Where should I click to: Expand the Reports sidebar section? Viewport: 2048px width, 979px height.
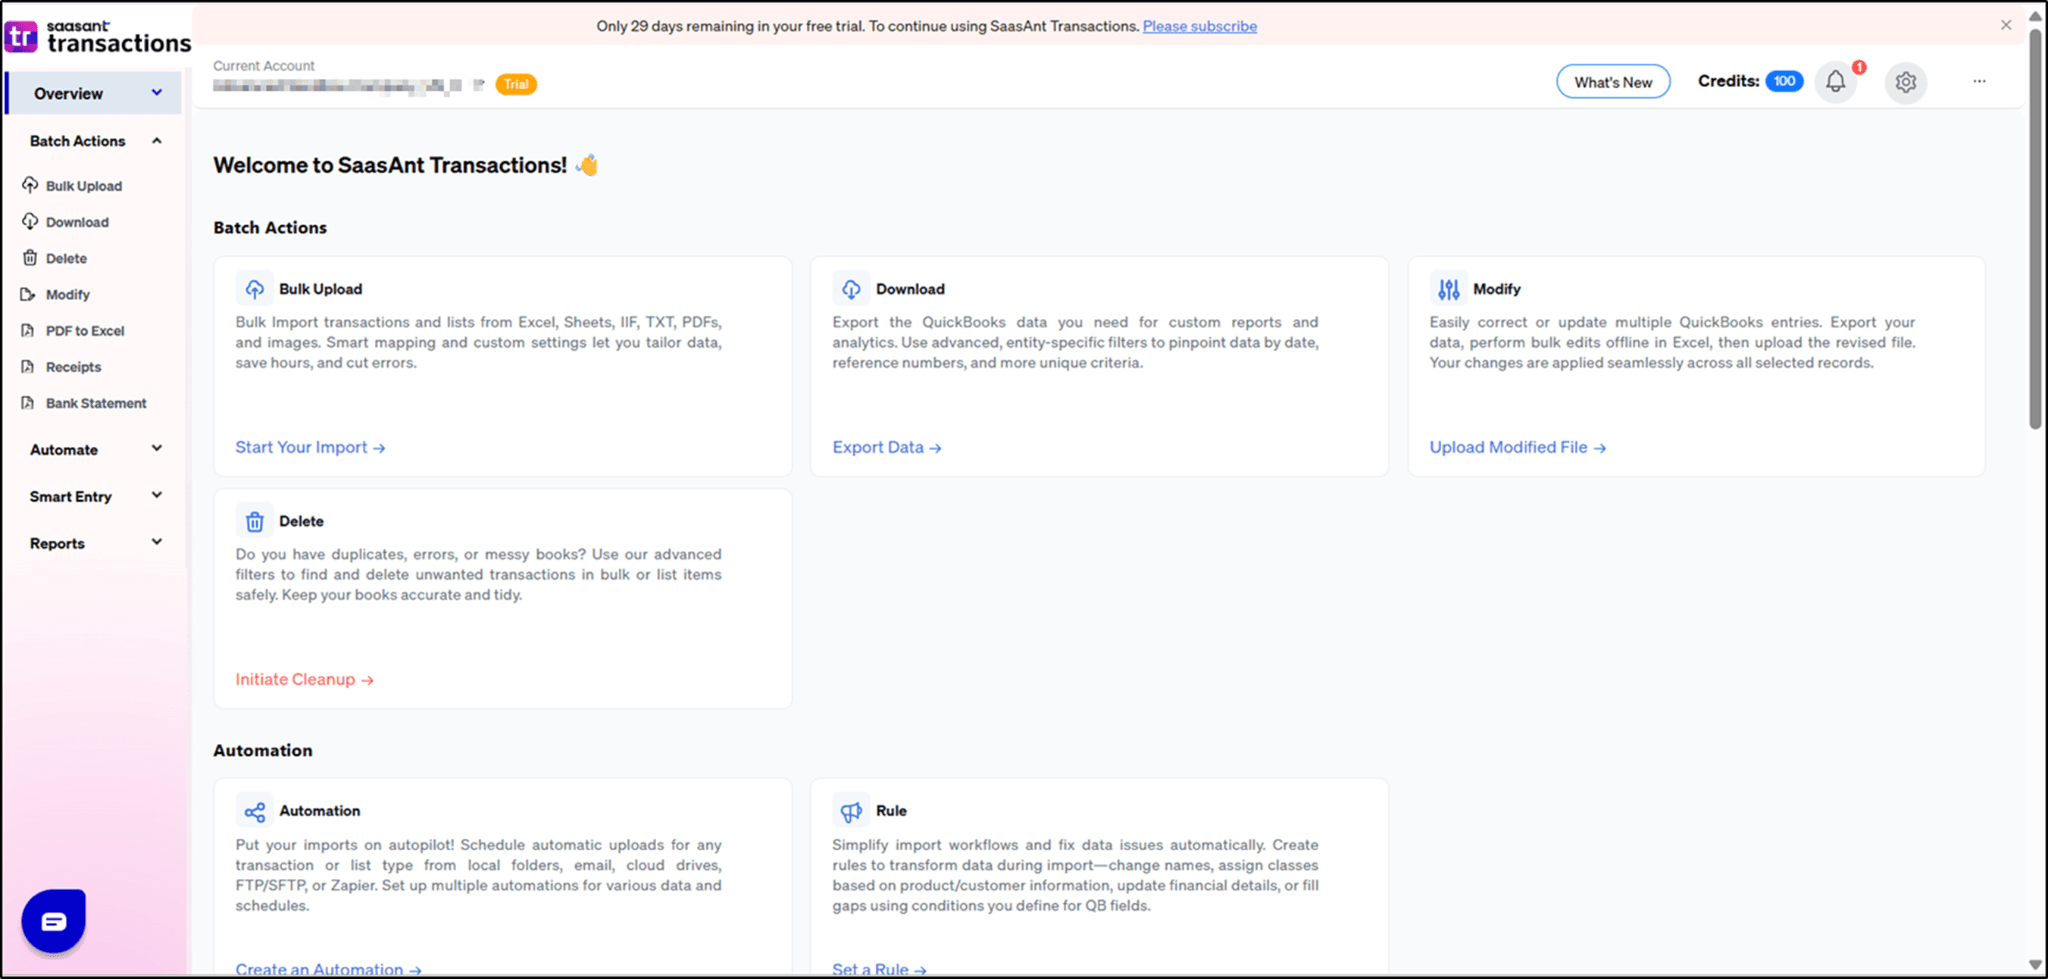coord(157,543)
